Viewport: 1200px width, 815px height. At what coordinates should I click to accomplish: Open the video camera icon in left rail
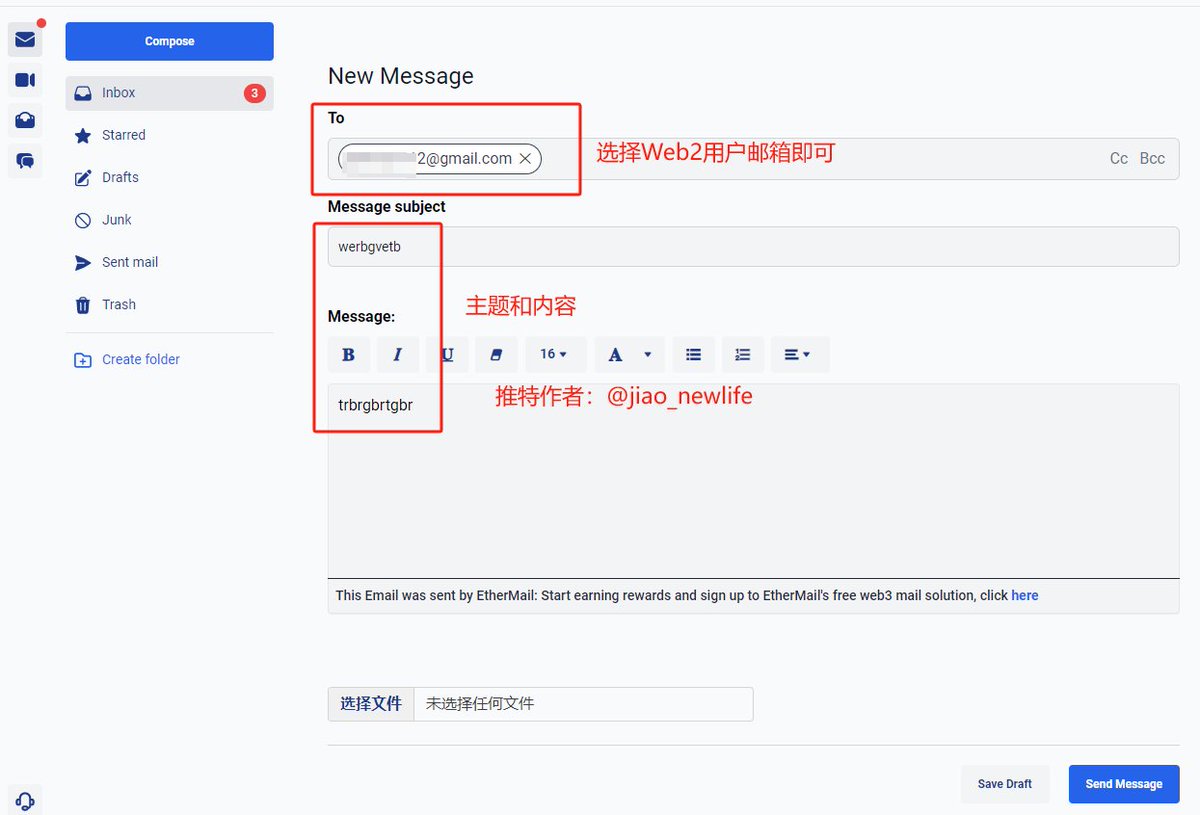point(25,80)
